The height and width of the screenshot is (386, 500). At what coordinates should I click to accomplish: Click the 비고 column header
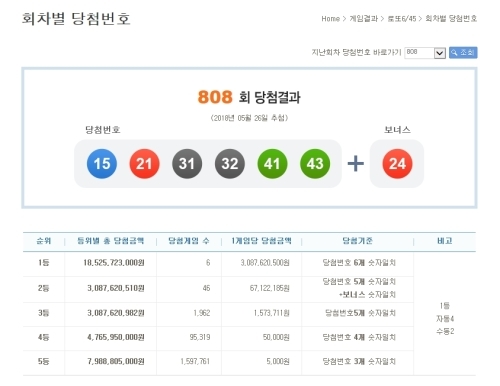pos(445,241)
